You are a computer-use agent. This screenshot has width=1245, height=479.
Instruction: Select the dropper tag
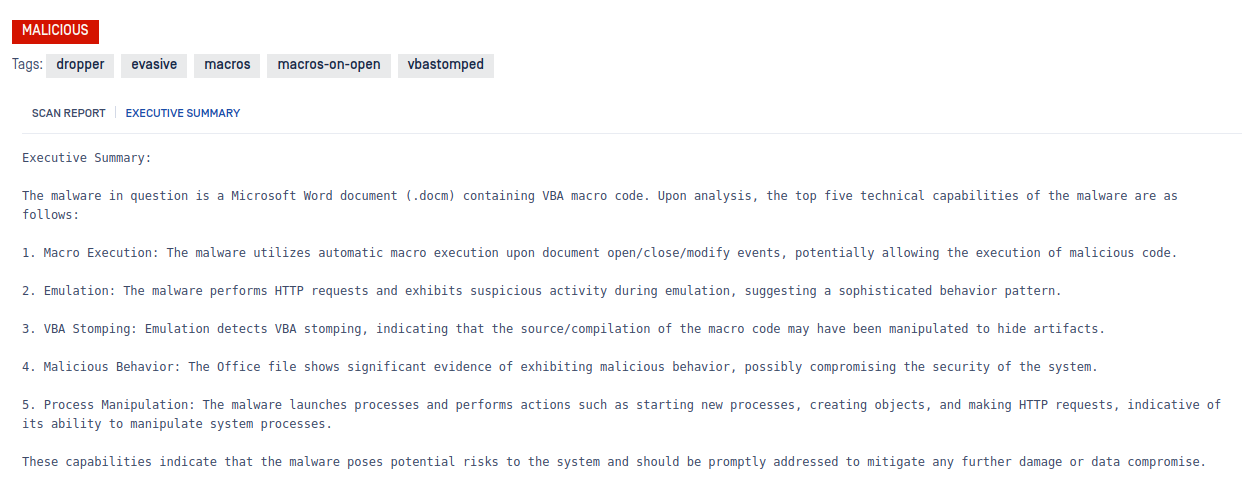click(x=80, y=65)
